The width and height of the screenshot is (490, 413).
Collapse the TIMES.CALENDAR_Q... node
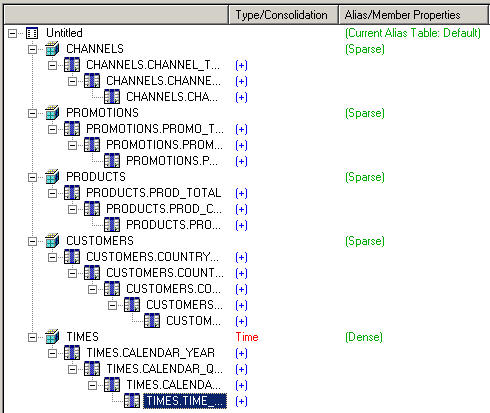72,369
